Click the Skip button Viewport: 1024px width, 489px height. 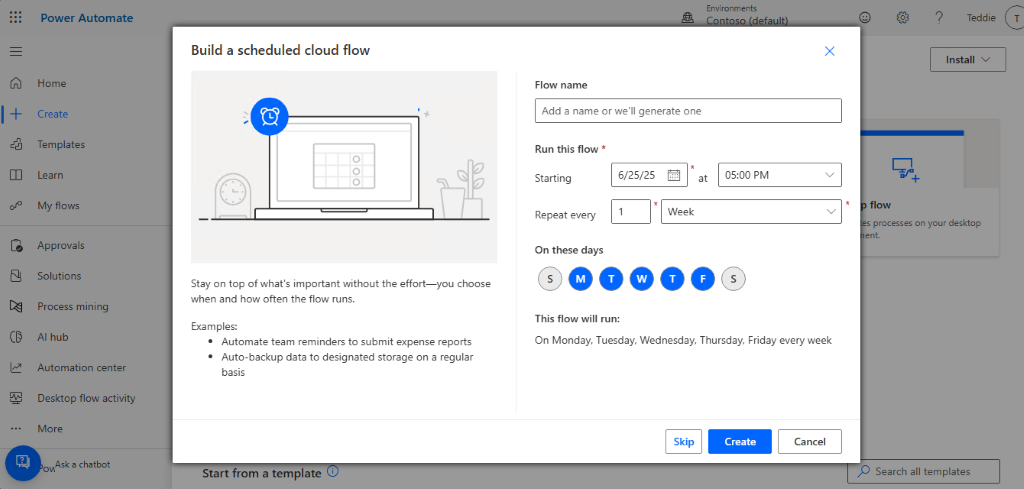(684, 441)
